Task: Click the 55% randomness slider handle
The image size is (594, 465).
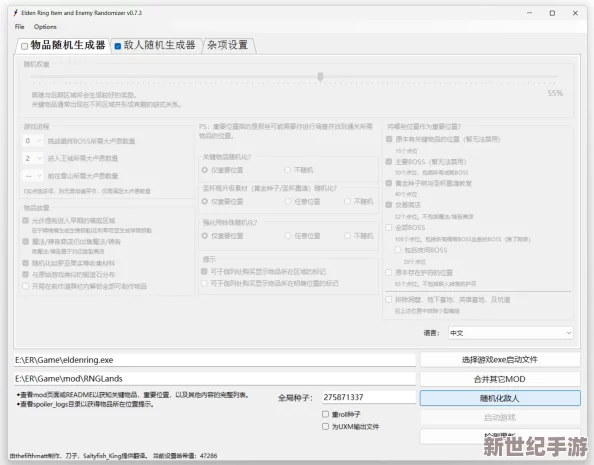Action: point(320,77)
